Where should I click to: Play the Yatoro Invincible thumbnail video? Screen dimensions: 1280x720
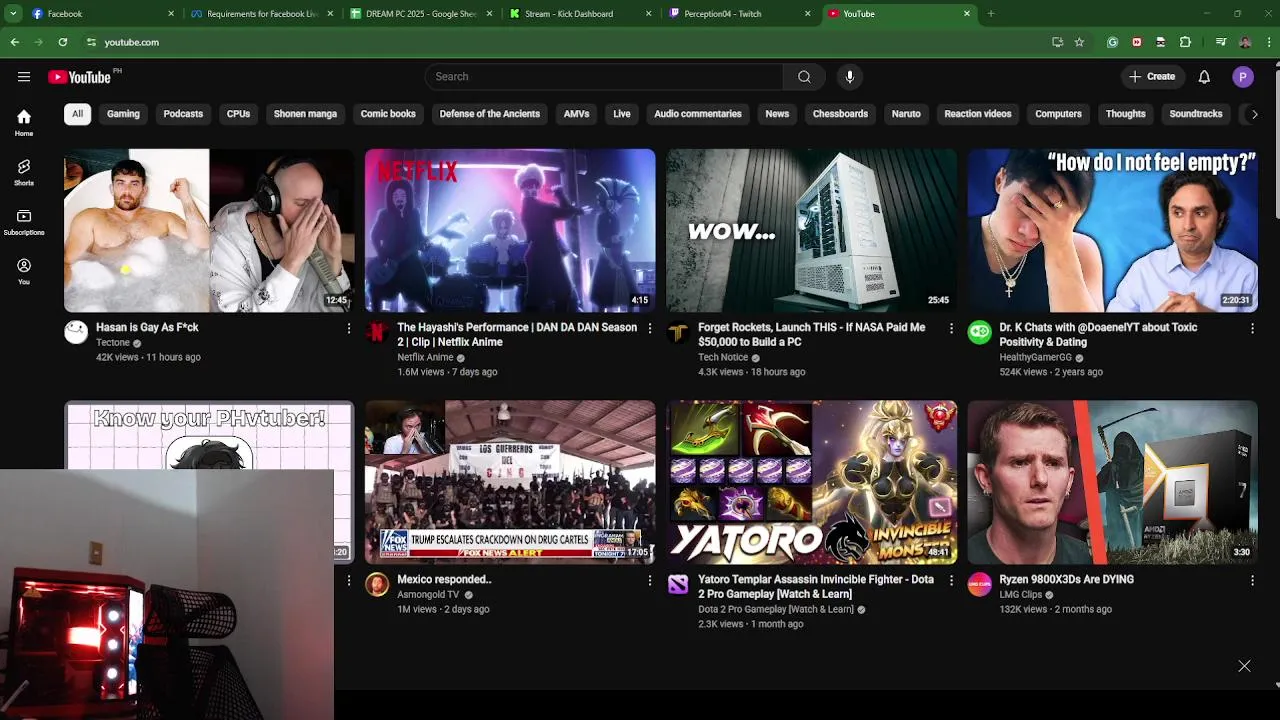click(x=811, y=482)
